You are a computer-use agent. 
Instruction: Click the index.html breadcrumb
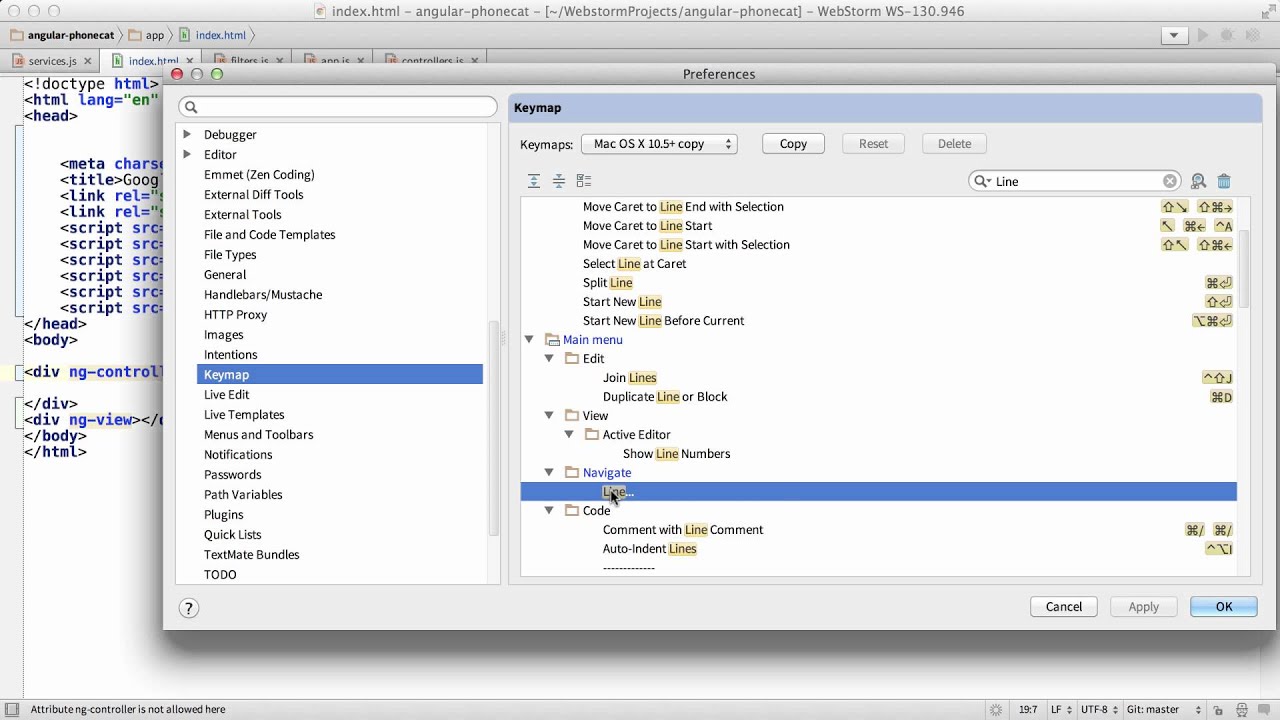coord(212,35)
